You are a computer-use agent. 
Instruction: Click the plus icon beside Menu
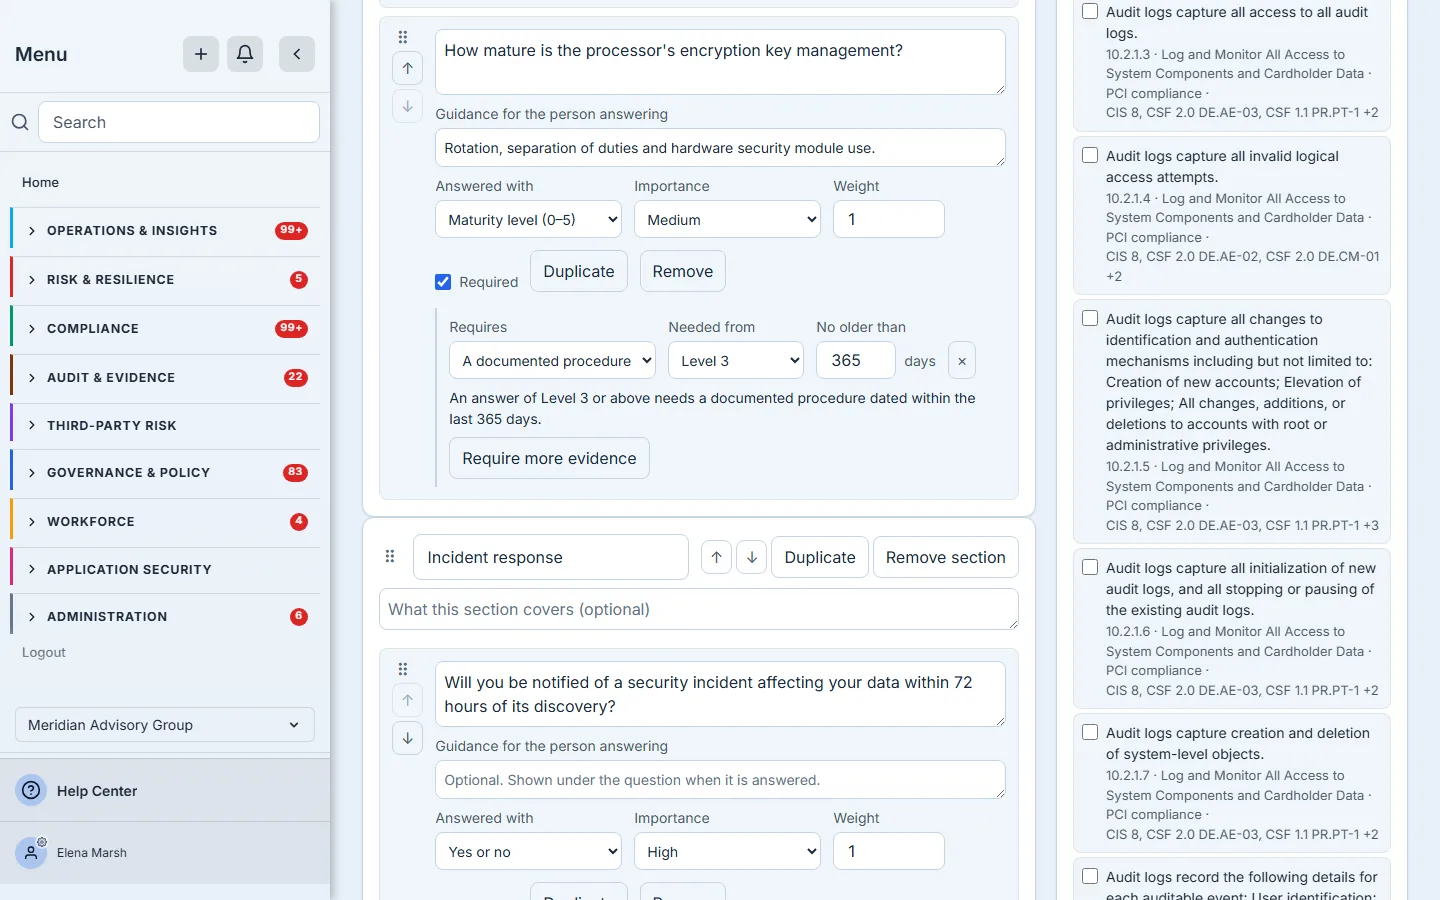(201, 54)
